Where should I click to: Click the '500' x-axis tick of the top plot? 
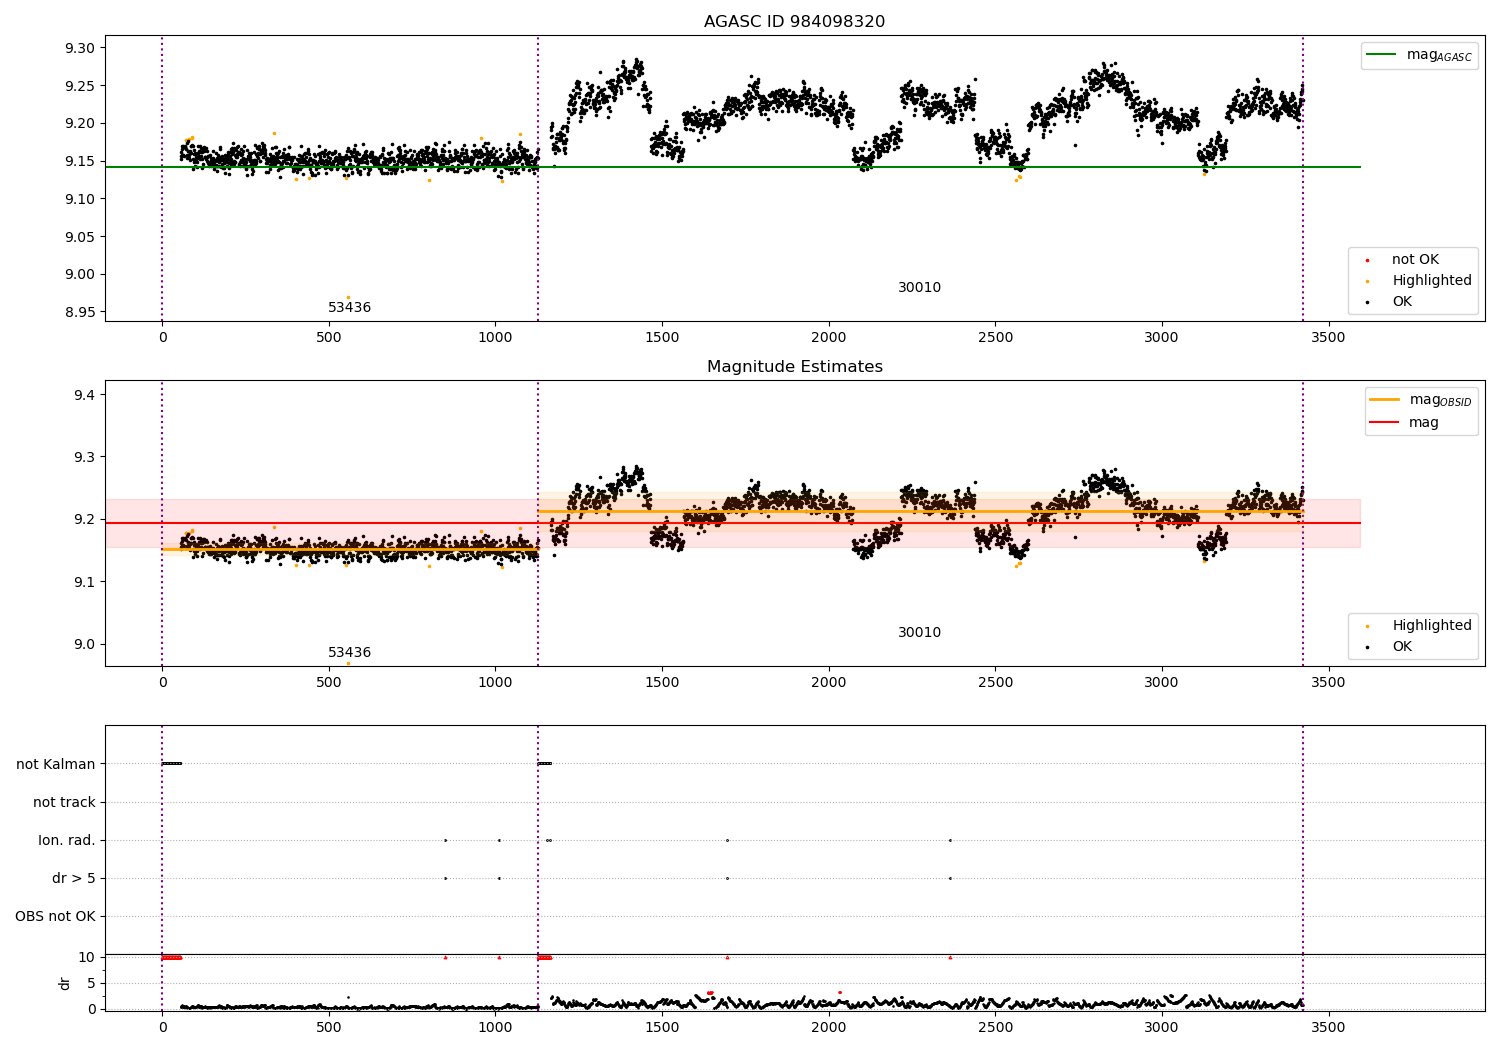point(329,337)
